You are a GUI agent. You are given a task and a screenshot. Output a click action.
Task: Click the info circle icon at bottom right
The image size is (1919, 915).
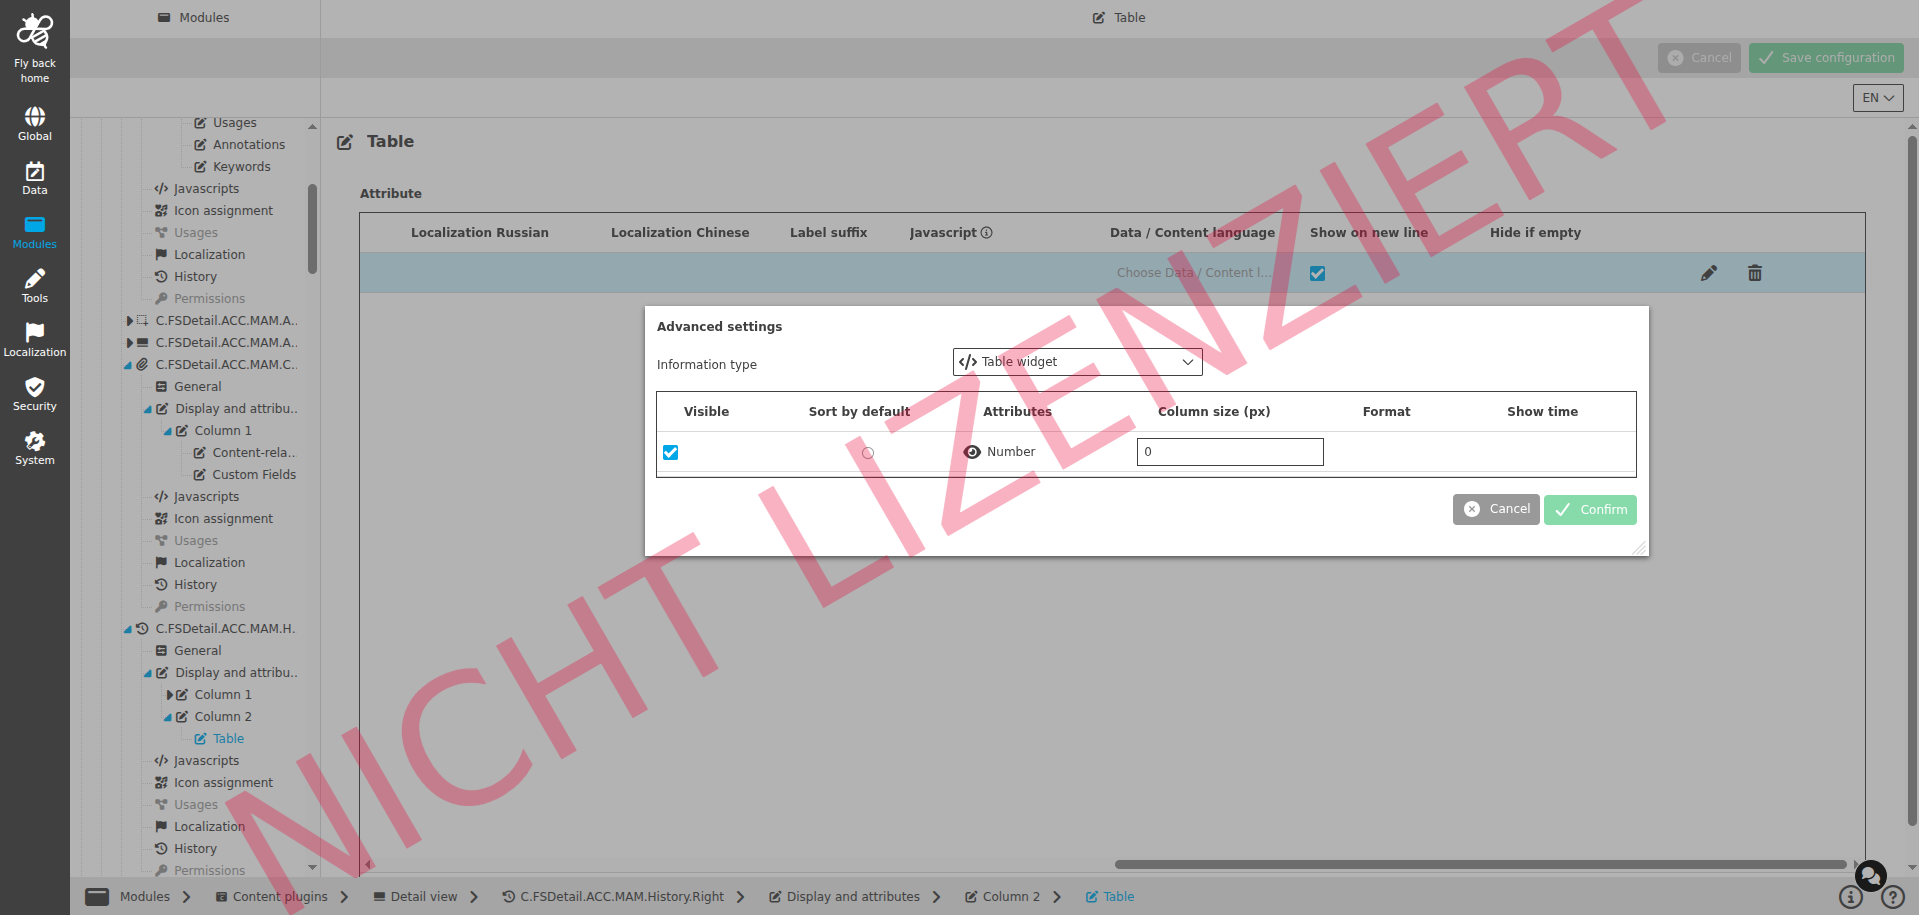click(x=1851, y=897)
